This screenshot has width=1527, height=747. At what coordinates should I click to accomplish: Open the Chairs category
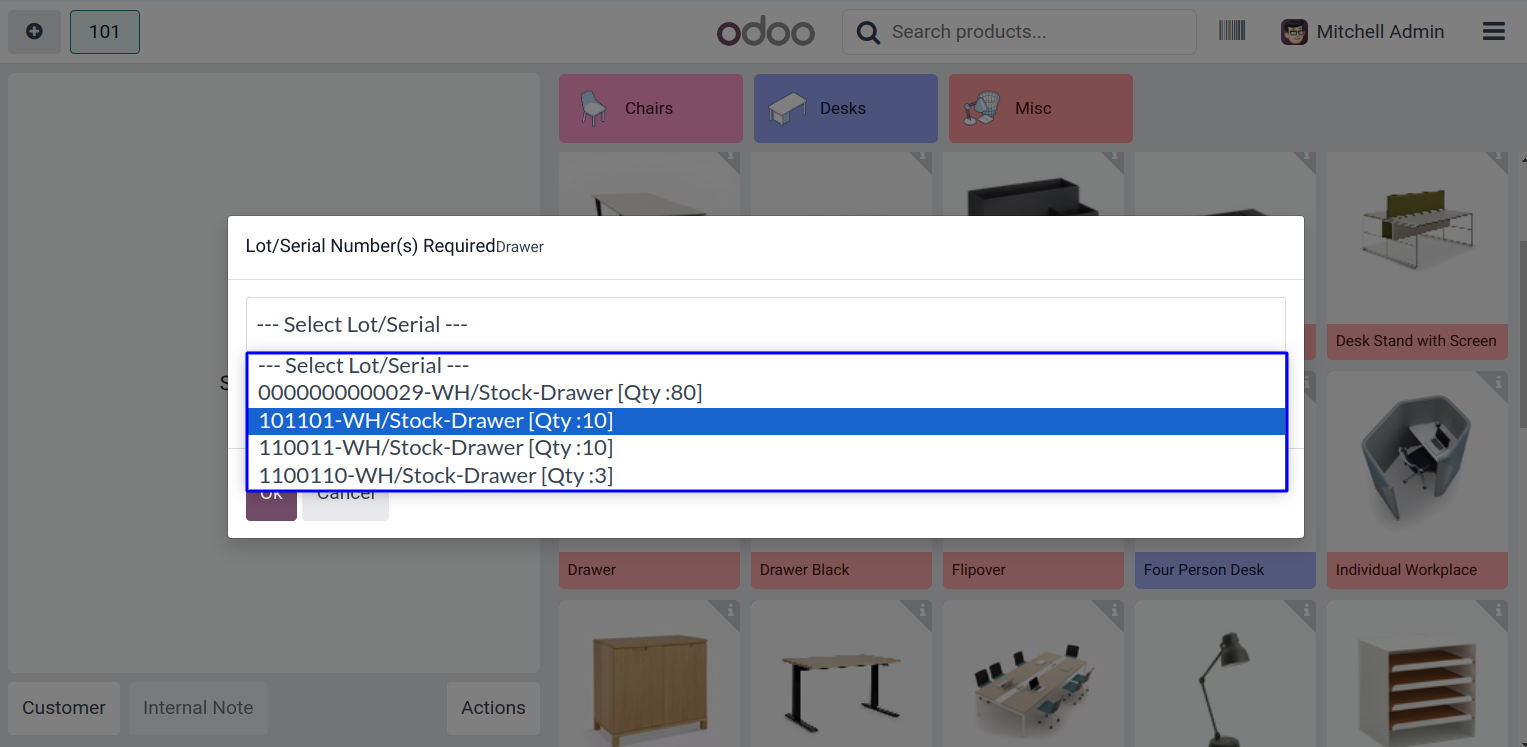point(650,108)
